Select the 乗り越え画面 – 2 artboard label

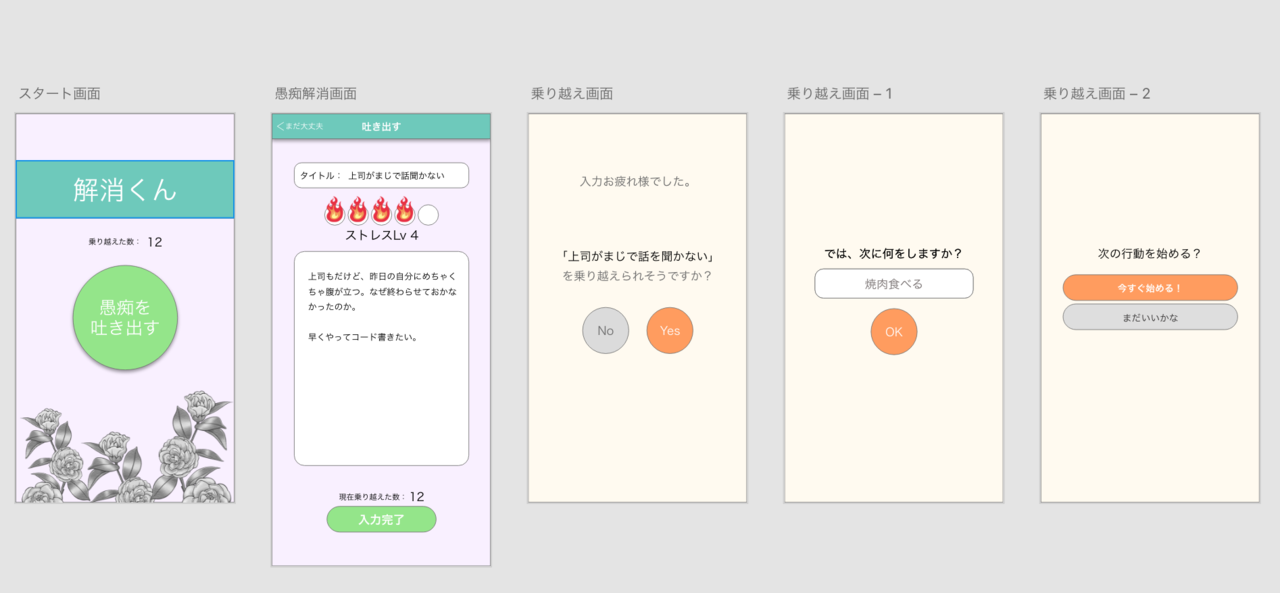1096,93
